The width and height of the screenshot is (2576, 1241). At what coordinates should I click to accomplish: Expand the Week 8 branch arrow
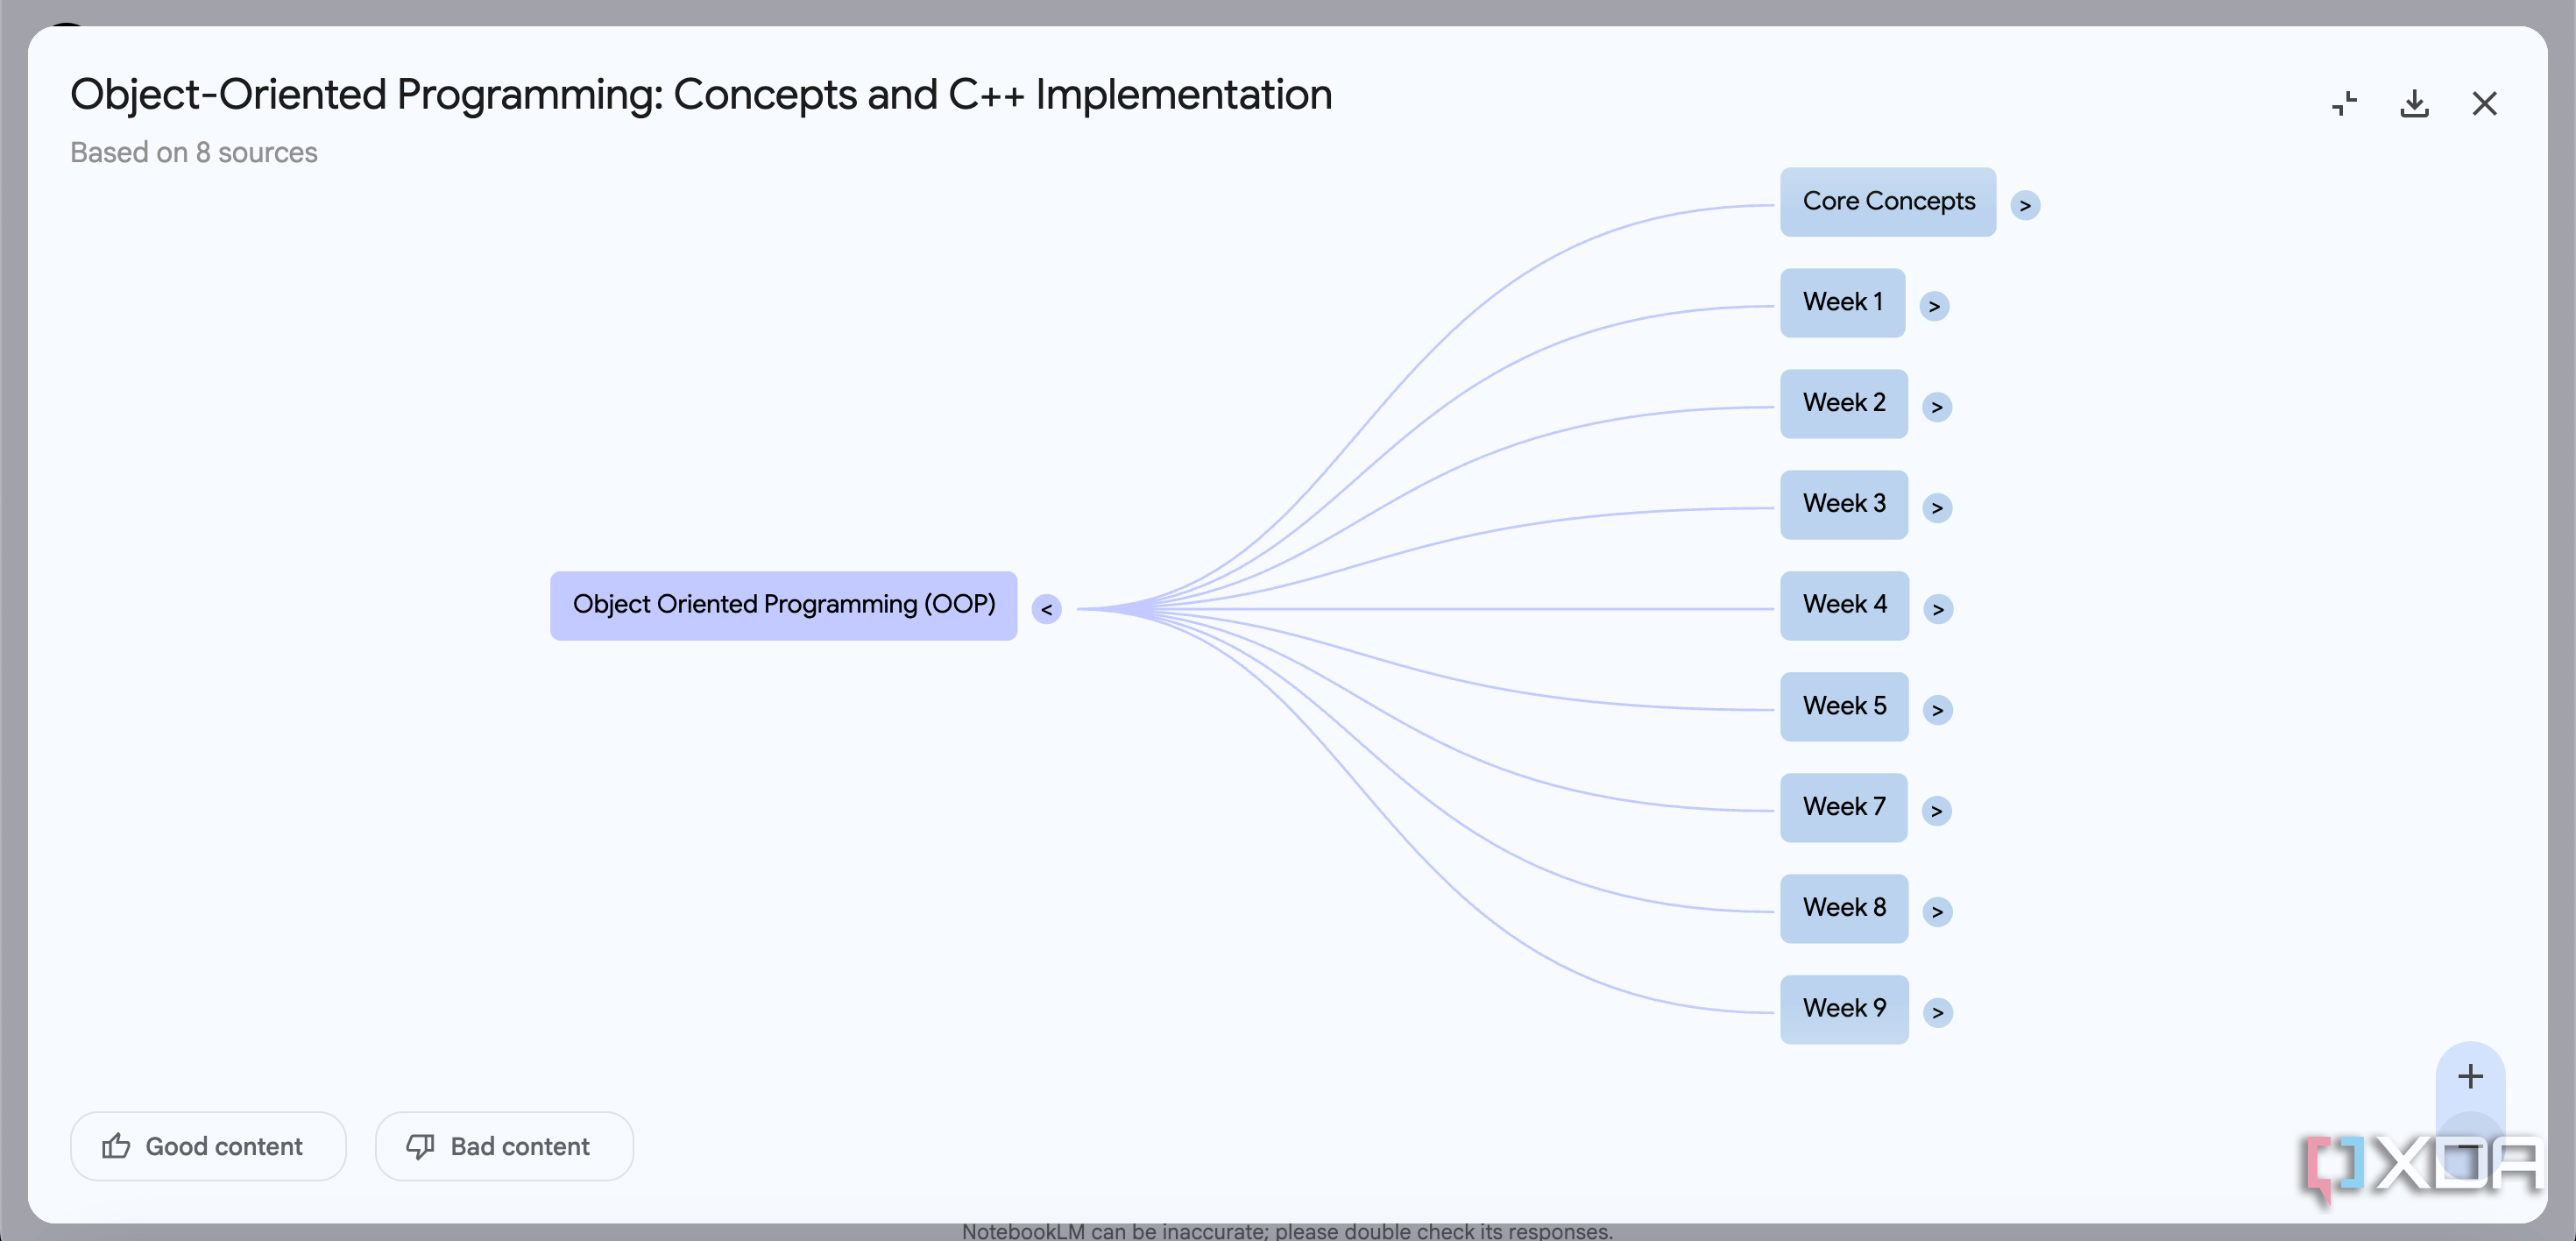pos(1937,912)
